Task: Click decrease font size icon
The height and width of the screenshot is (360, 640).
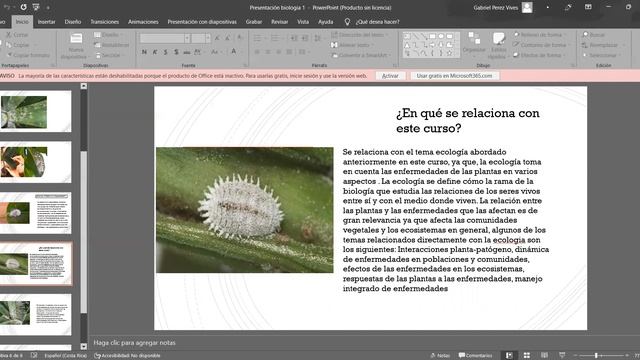Action: tap(228, 38)
